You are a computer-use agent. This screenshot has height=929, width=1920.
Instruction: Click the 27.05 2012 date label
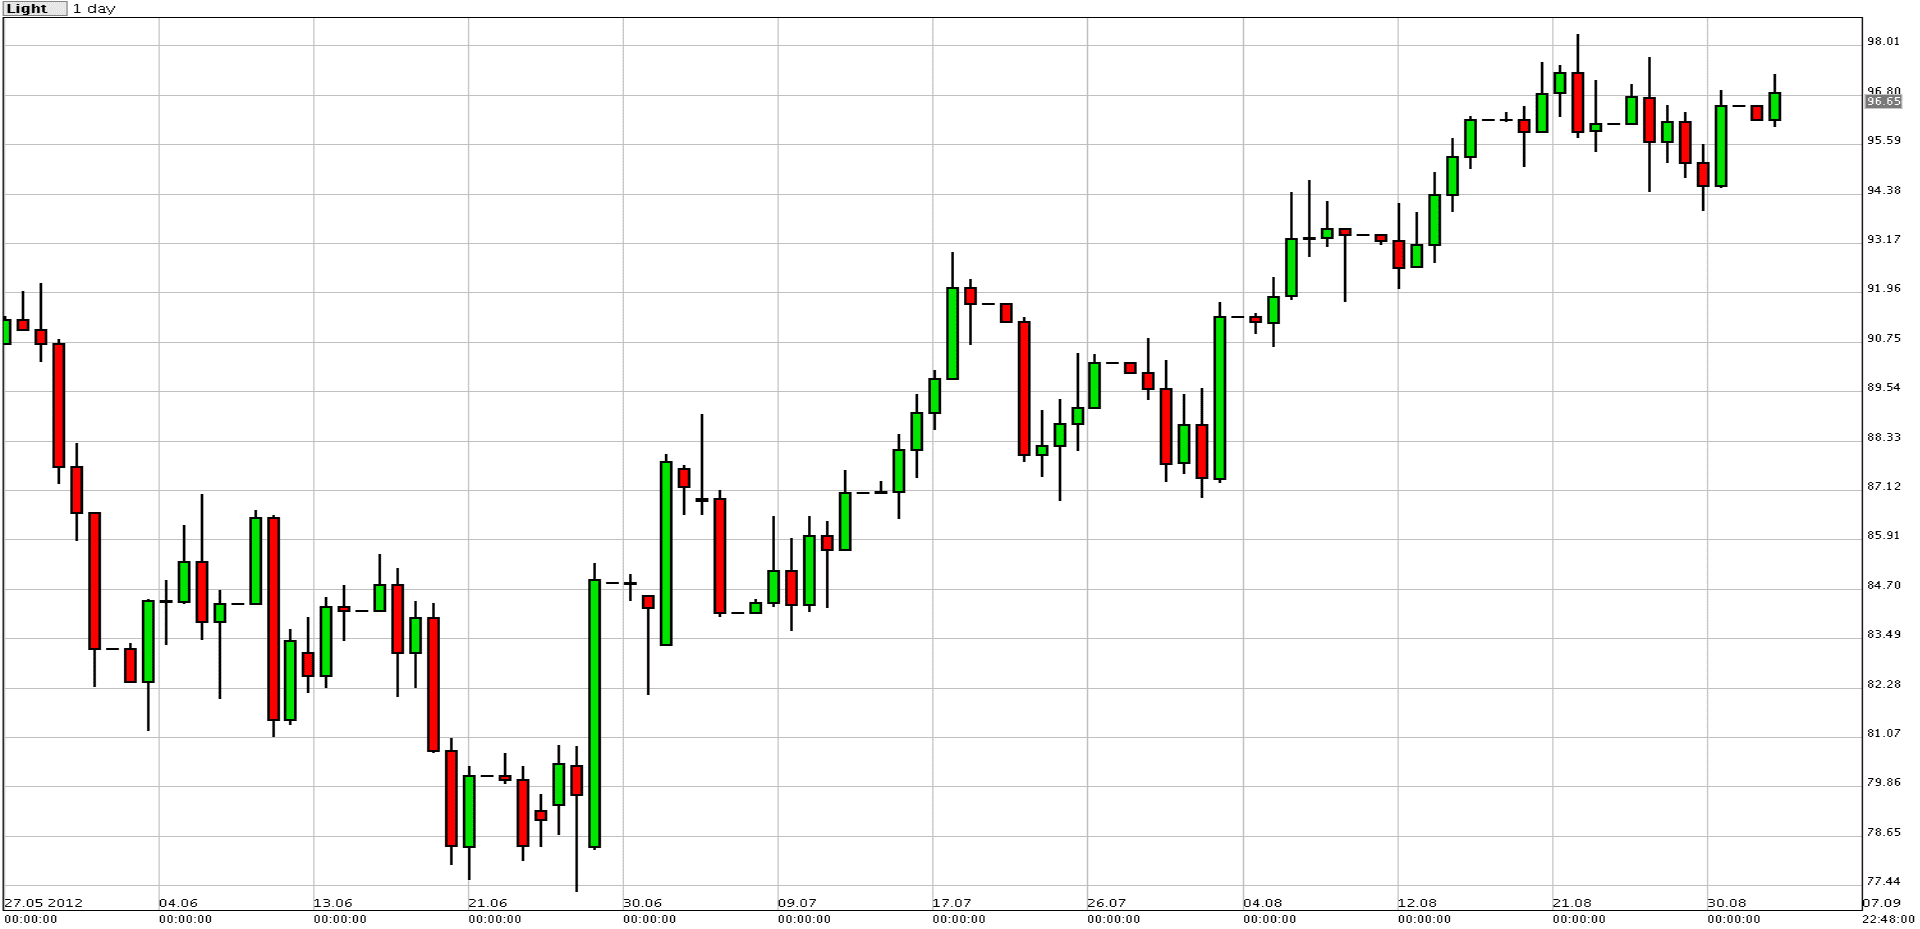tap(43, 903)
